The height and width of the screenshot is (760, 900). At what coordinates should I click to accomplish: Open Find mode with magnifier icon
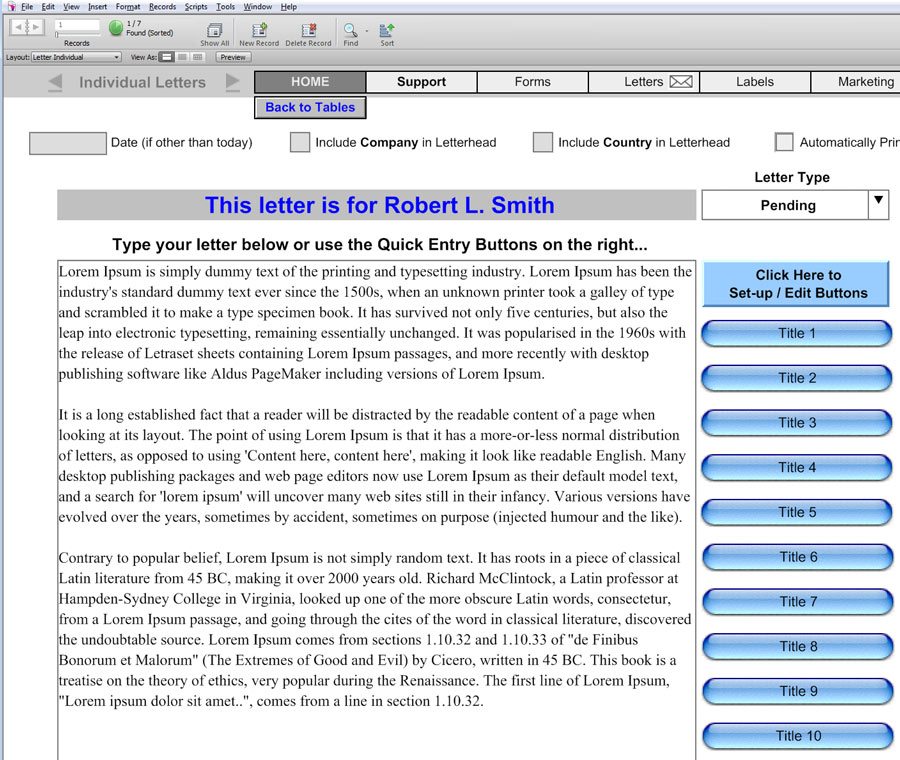coord(350,30)
